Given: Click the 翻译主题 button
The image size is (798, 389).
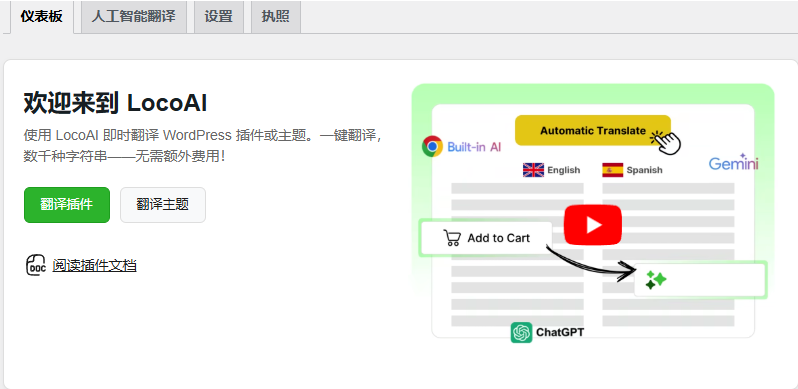Looking at the screenshot, I should coord(163,205).
